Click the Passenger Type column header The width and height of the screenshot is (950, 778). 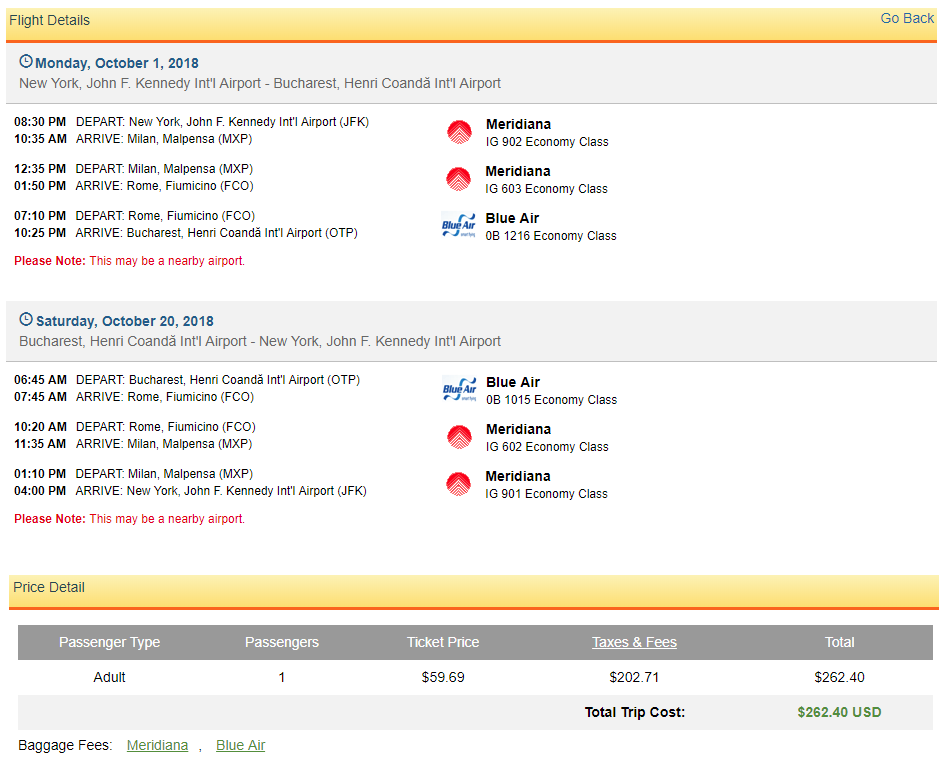tap(110, 642)
